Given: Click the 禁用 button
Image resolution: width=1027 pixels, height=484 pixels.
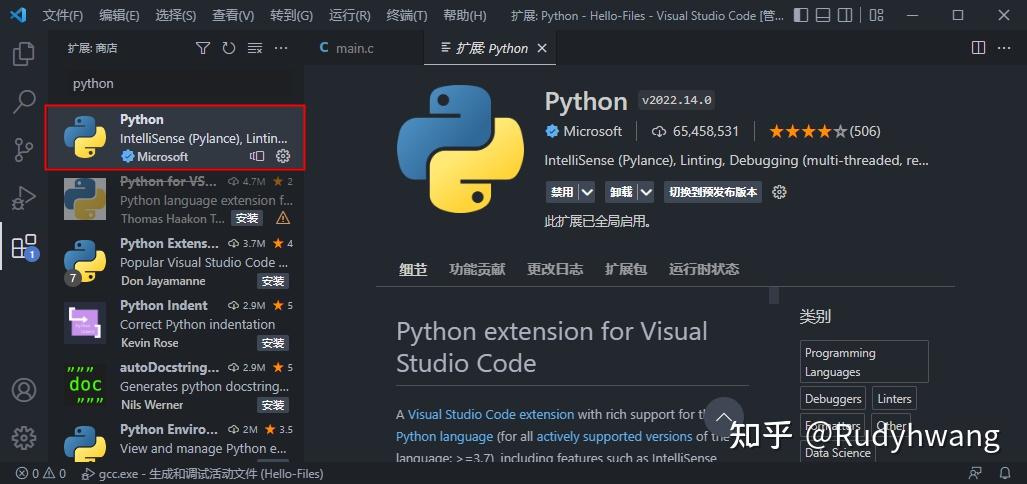Looking at the screenshot, I should [x=563, y=192].
